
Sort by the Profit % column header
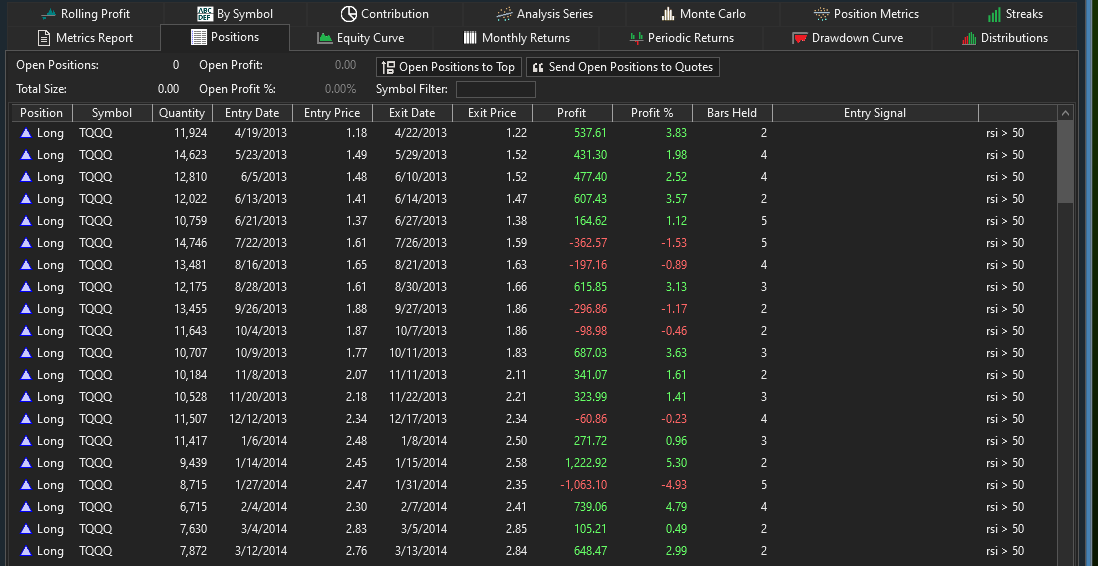652,113
